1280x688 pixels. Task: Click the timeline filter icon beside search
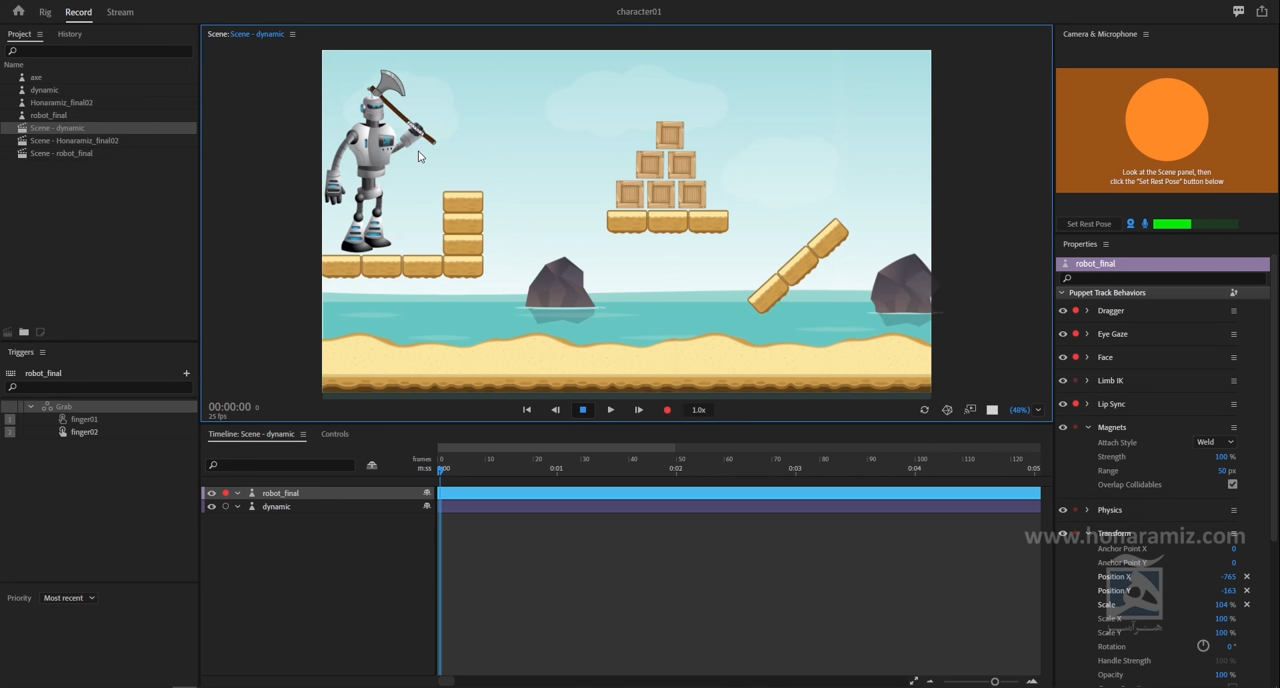pyautogui.click(x=372, y=465)
